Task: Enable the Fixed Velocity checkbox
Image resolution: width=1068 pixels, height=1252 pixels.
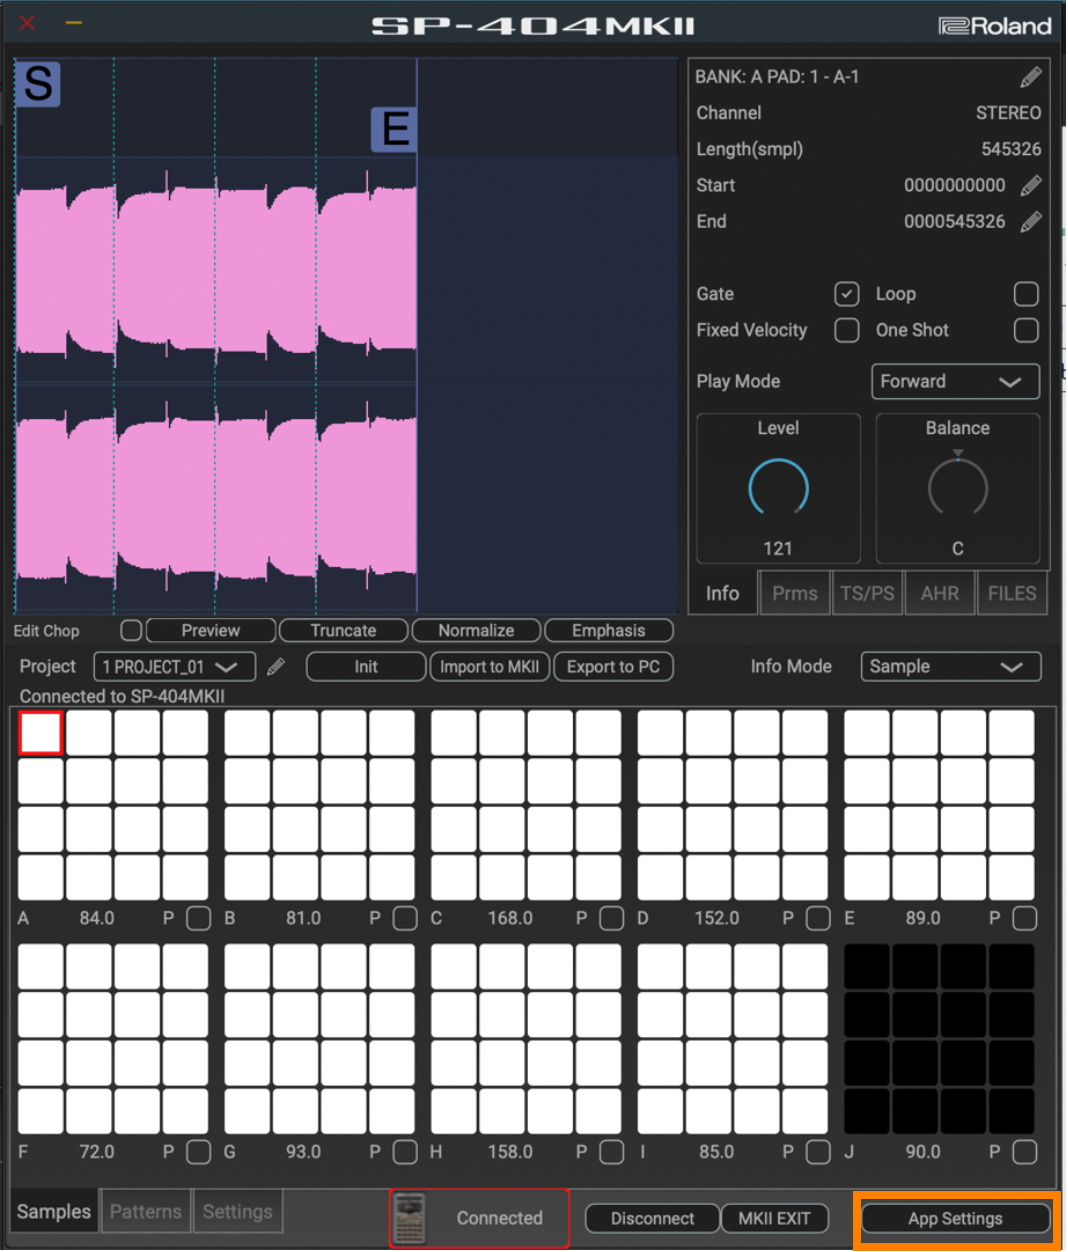Action: (x=847, y=330)
